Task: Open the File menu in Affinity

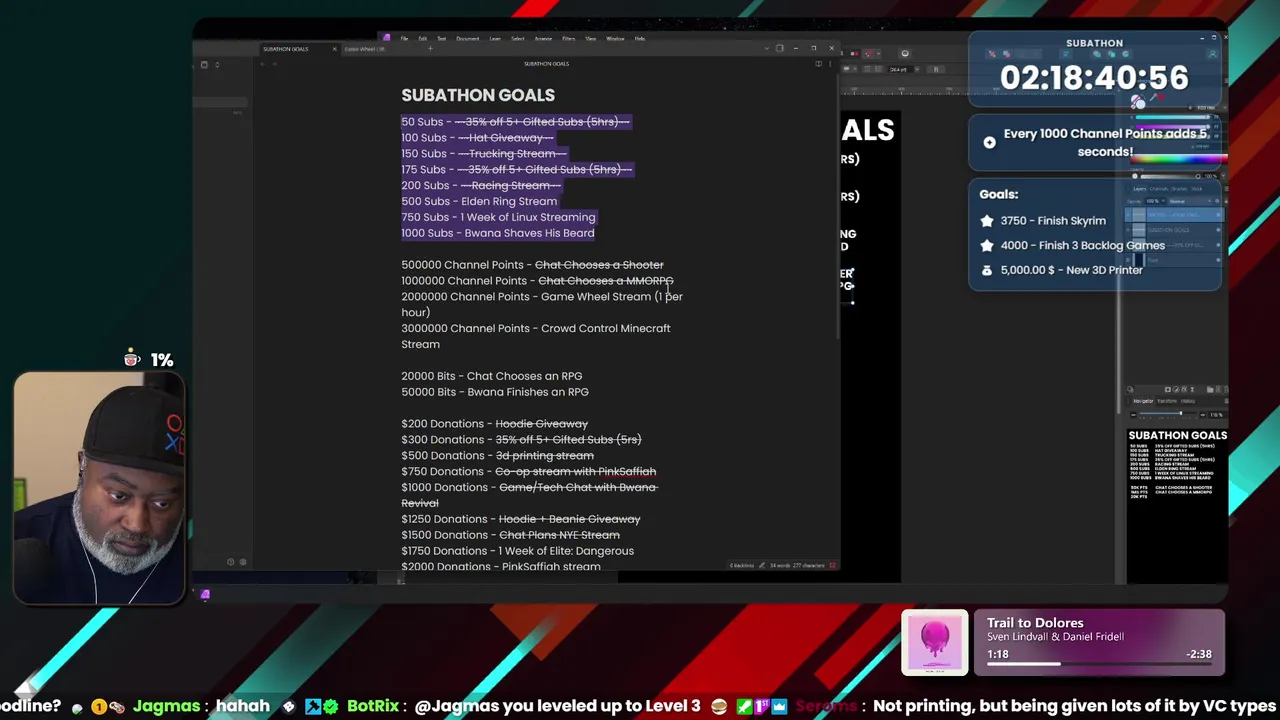Action: coord(404,38)
